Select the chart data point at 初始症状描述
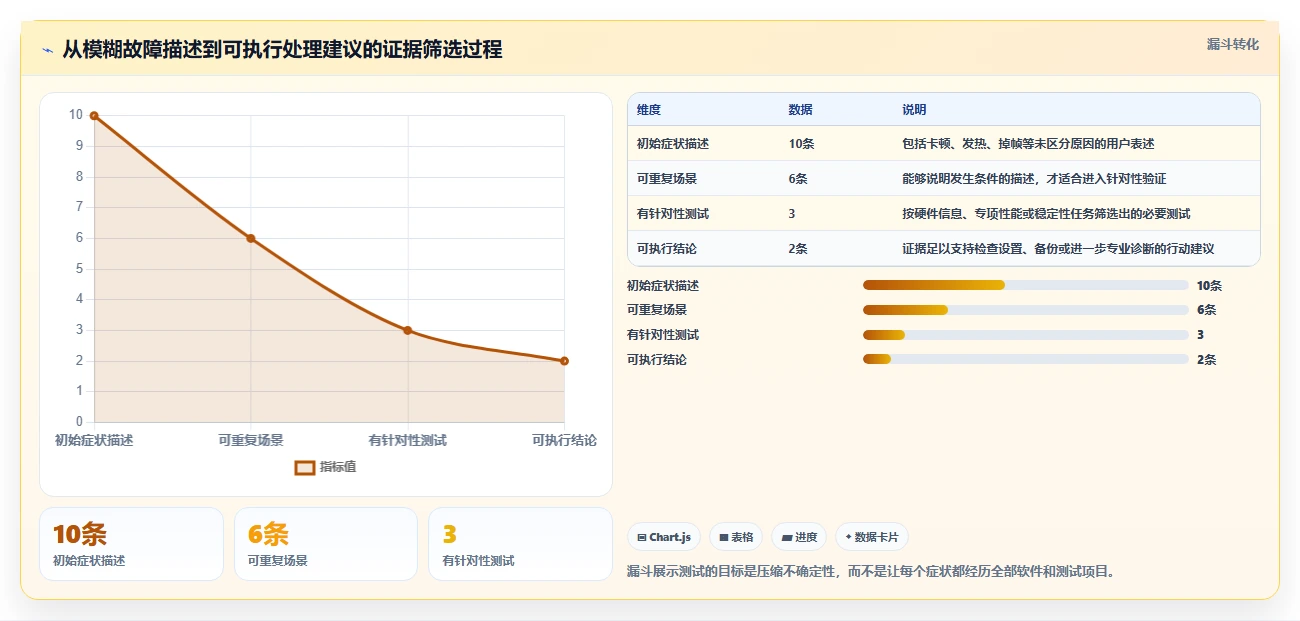The image size is (1300, 621). (x=94, y=116)
